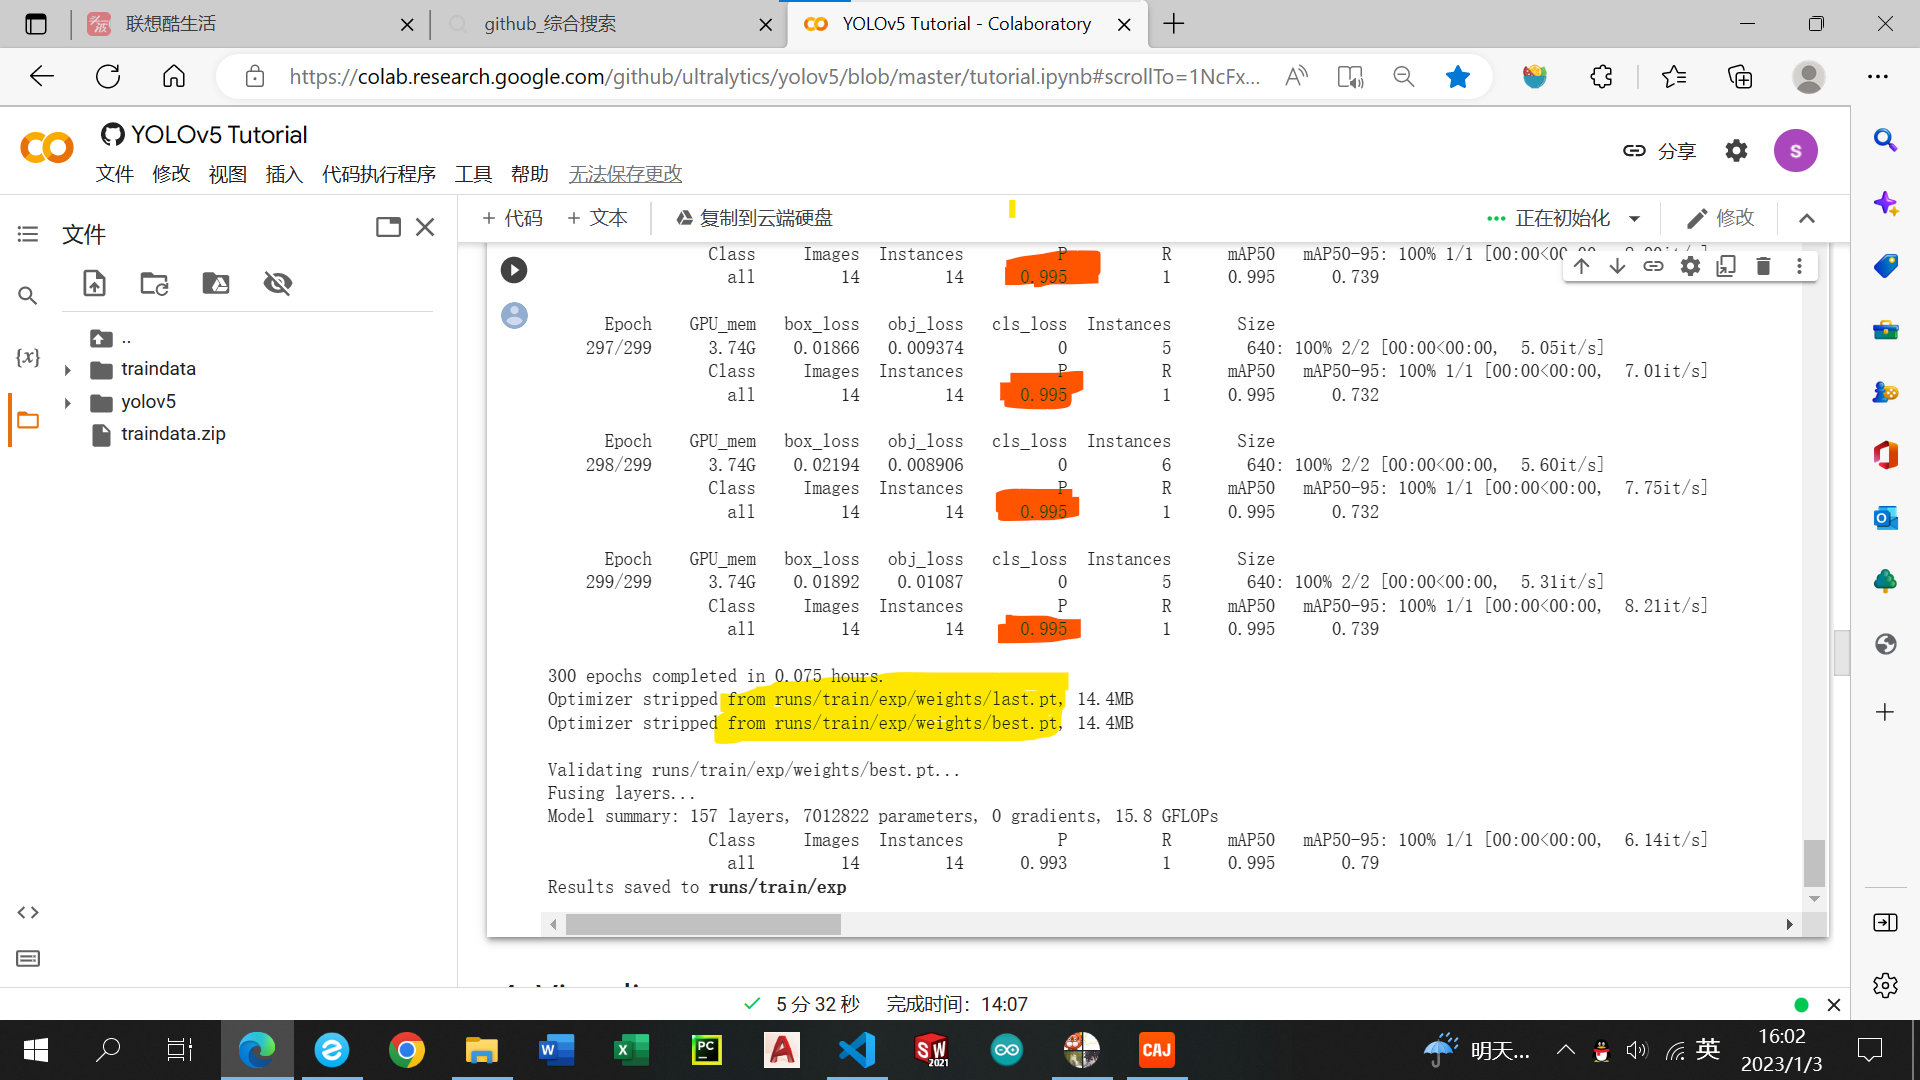The width and height of the screenshot is (1920, 1080).
Task: Toggle hidden files visibility icon
Action: pyautogui.click(x=277, y=283)
